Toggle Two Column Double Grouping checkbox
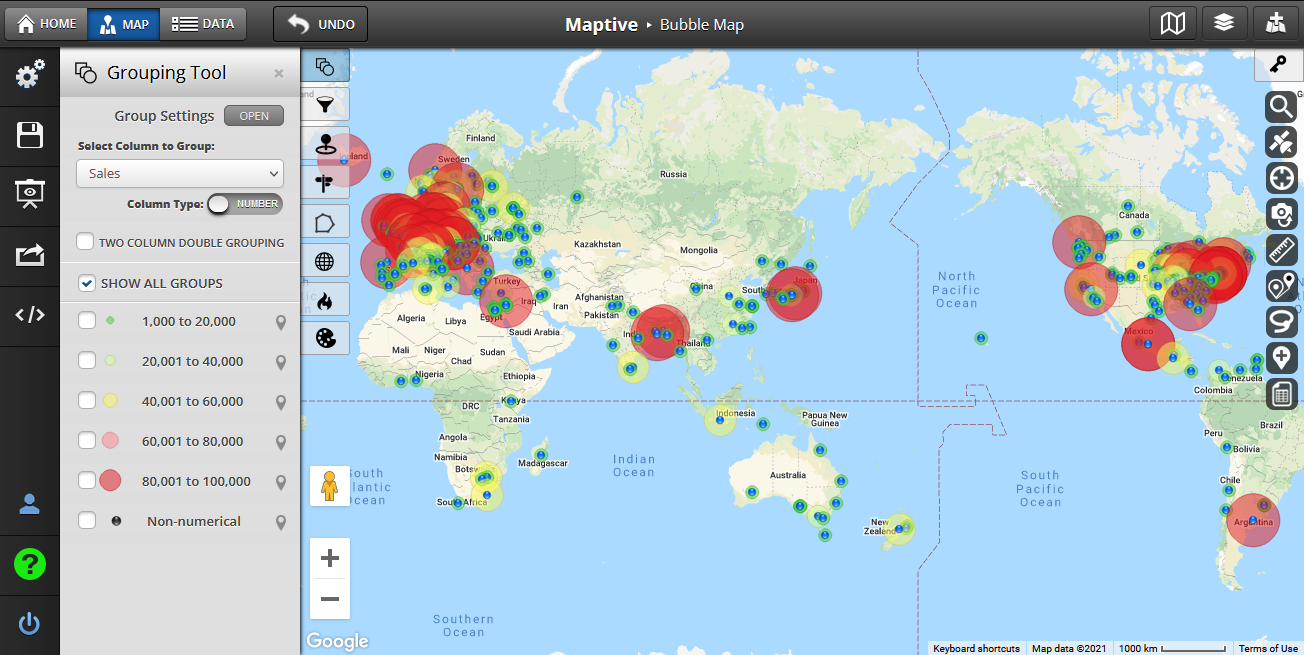 86,242
